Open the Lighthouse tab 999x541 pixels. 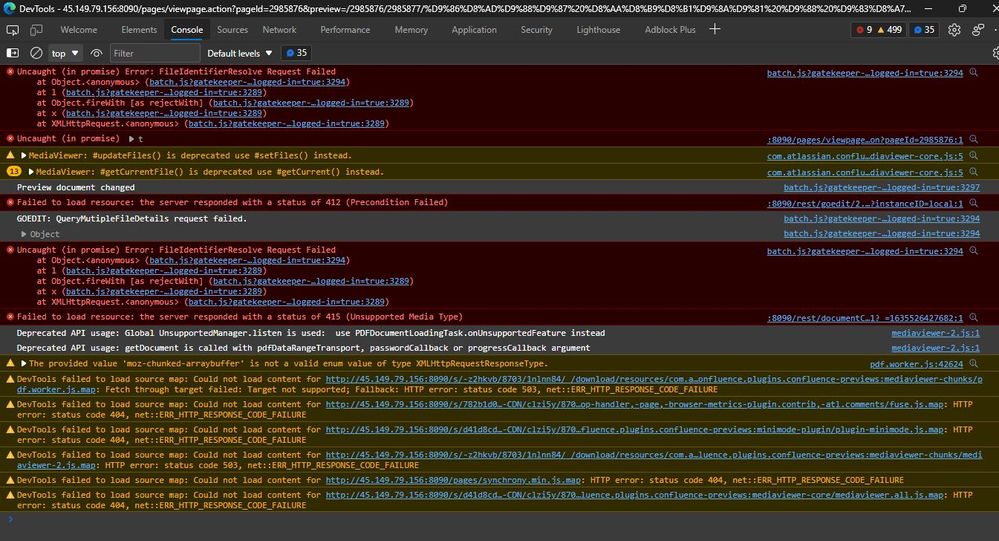pos(598,30)
